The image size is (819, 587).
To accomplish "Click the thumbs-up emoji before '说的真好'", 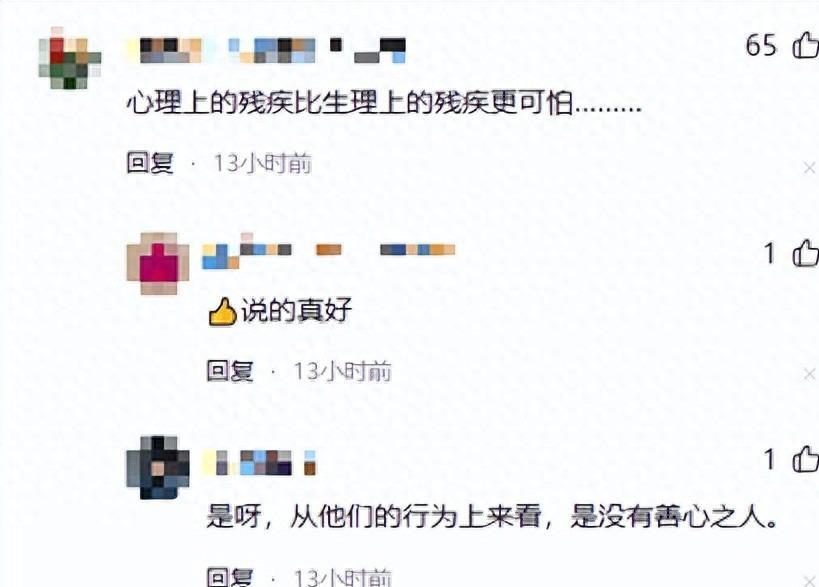I will [223, 311].
